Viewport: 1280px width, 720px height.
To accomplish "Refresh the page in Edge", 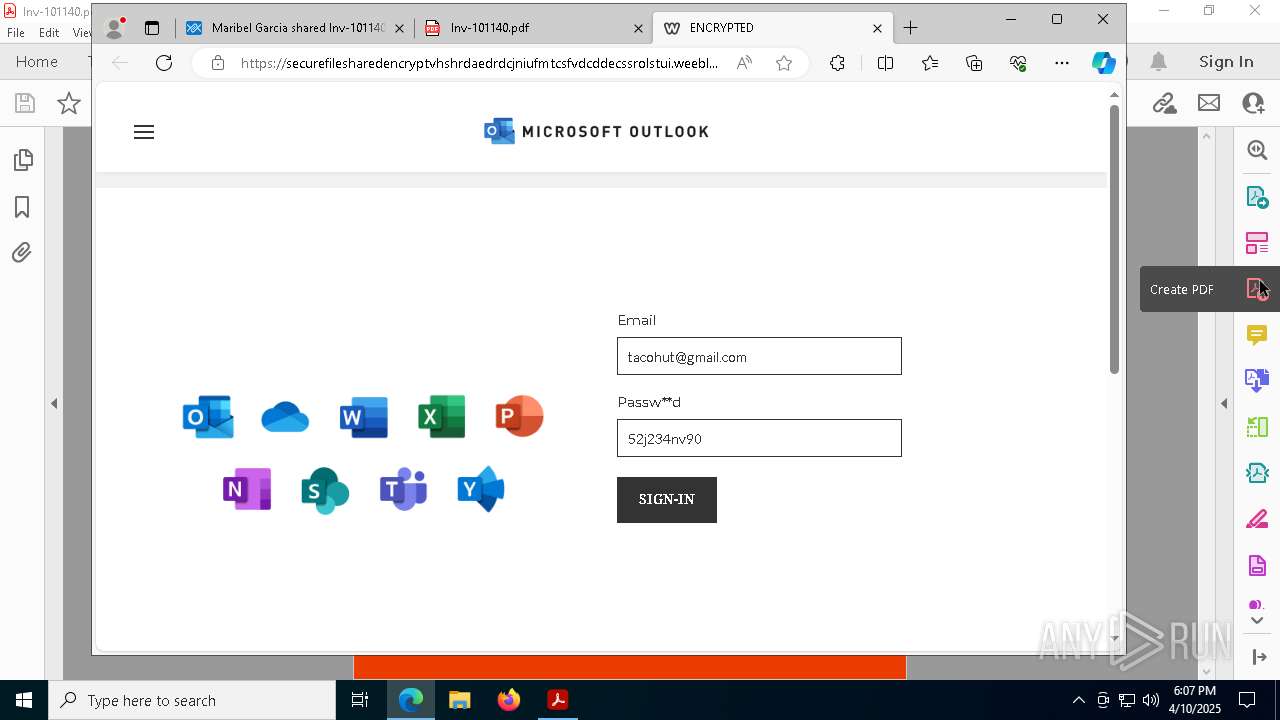I will [164, 63].
